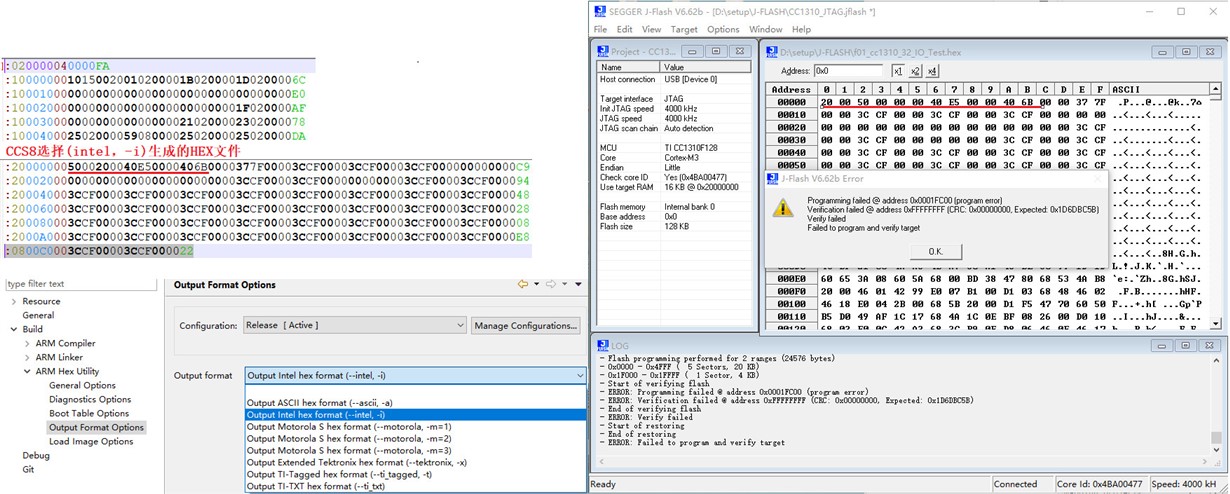The image size is (1230, 494).
Task: Select Load Image Options tree item
Action: click(x=91, y=441)
